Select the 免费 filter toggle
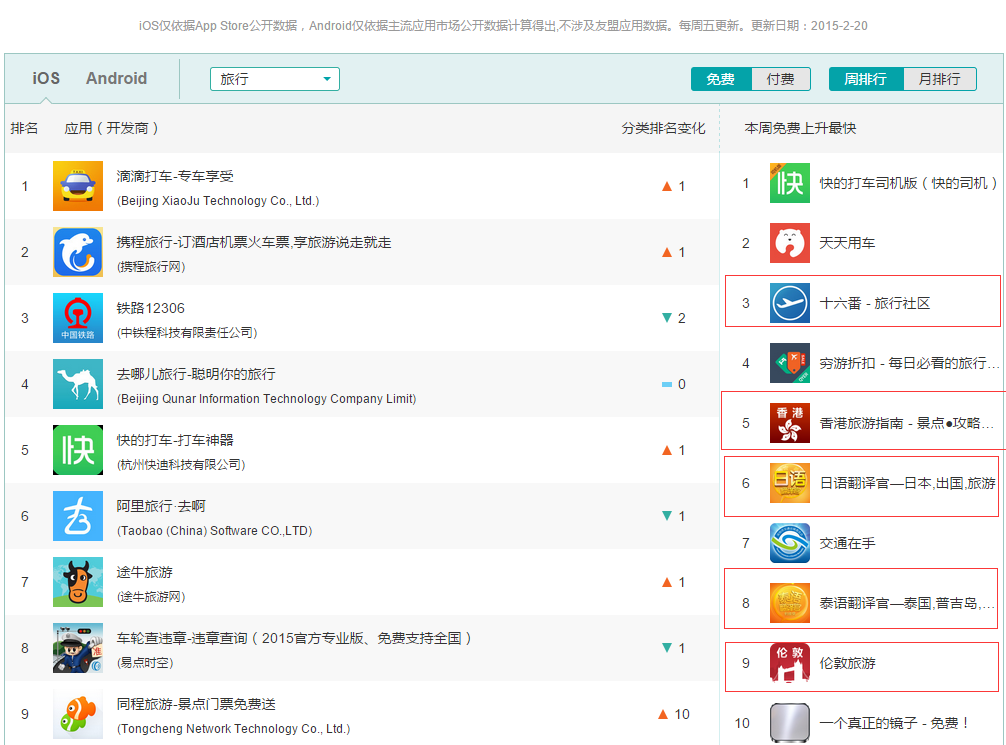Screen dimensions: 1006x745 (x=720, y=79)
